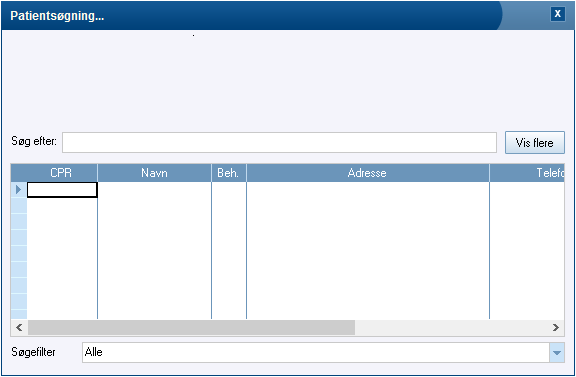Open the Søgefilter dropdown arrow
576x377 pixels.
[557, 353]
